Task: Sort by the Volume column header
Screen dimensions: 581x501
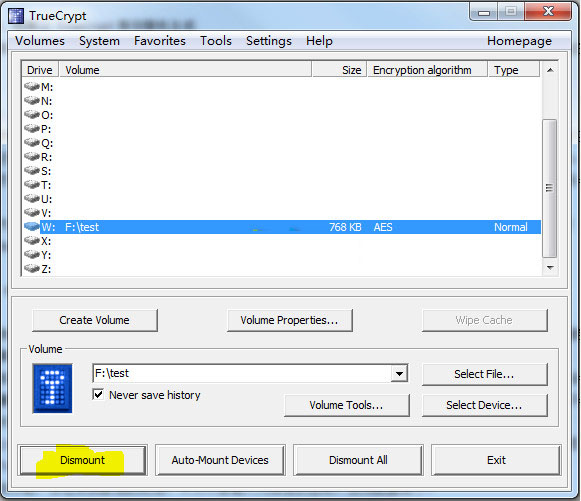Action: tap(185, 70)
